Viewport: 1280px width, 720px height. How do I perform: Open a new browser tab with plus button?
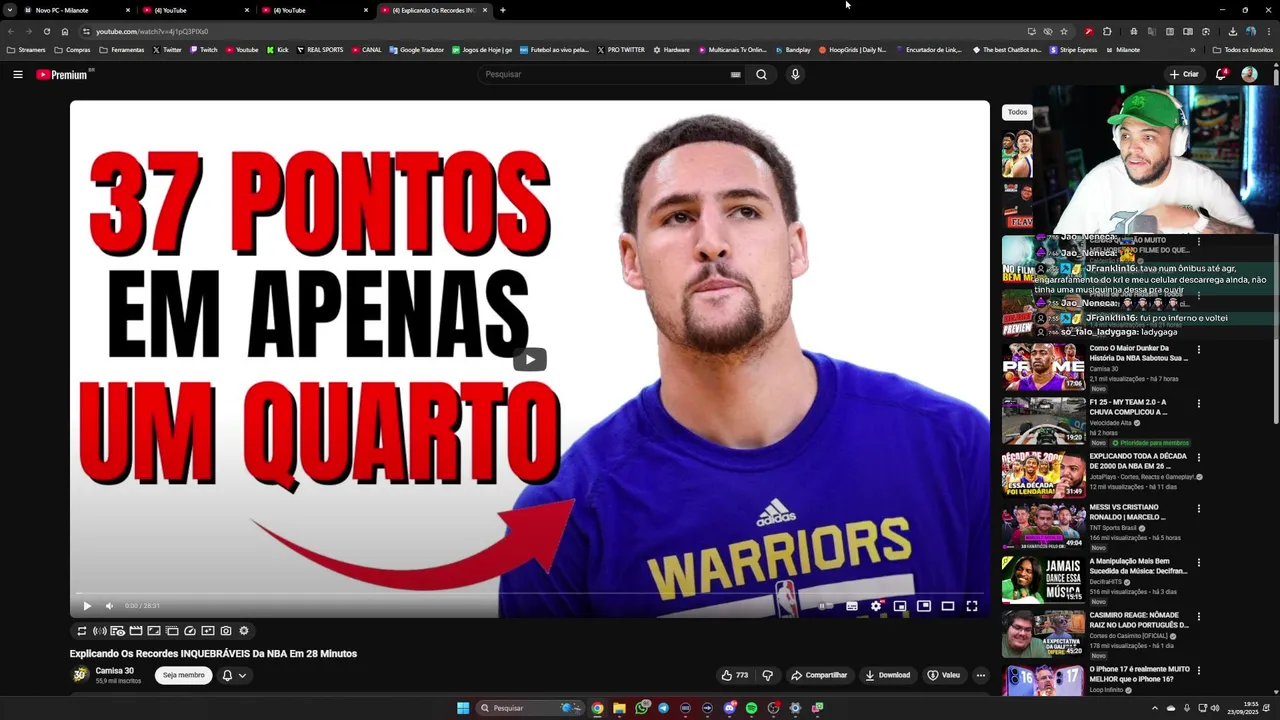(x=502, y=10)
